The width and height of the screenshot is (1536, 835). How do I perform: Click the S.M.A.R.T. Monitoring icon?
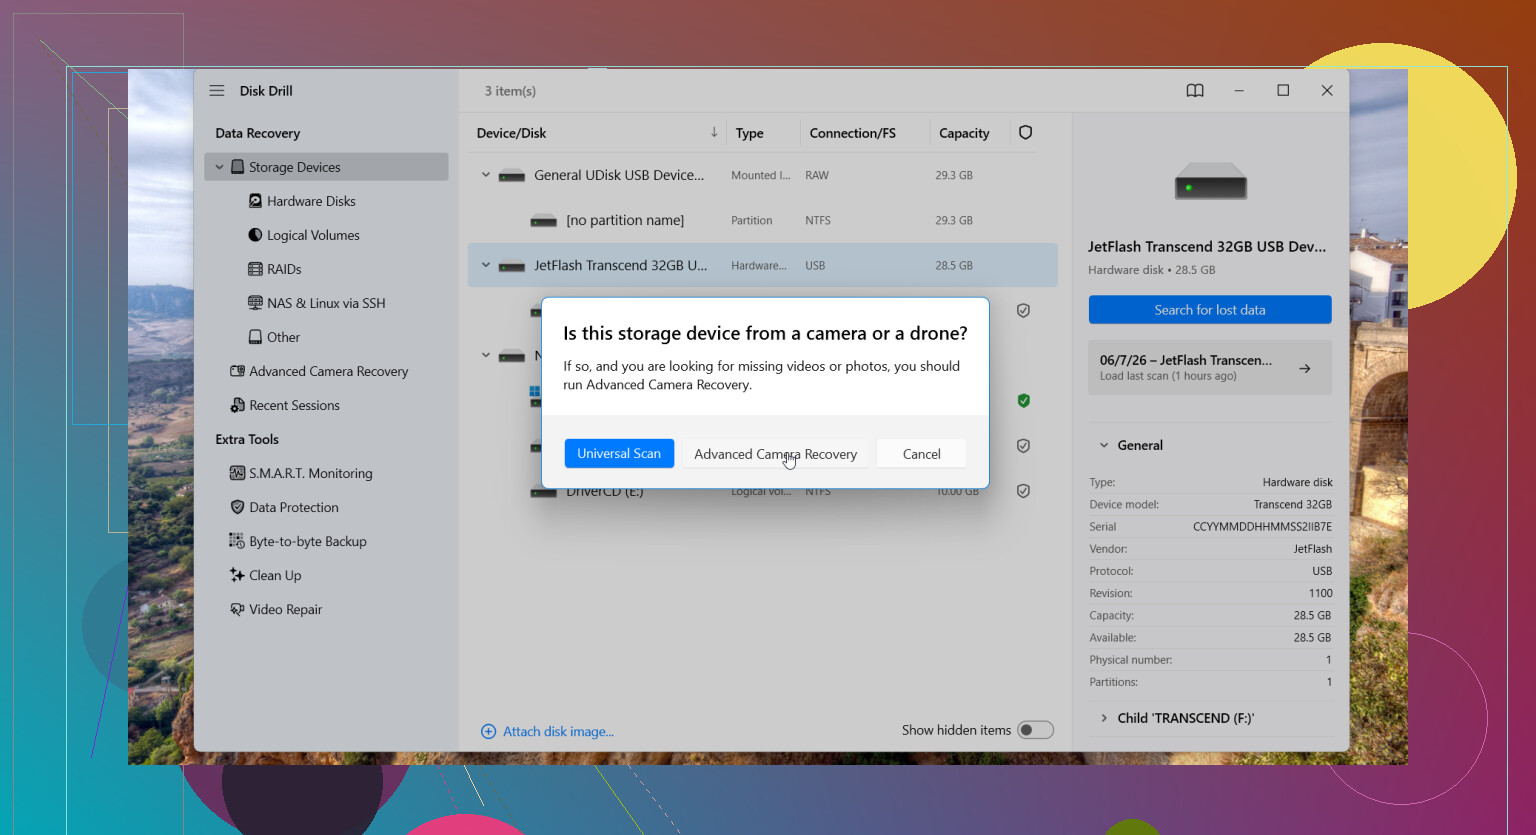(237, 473)
